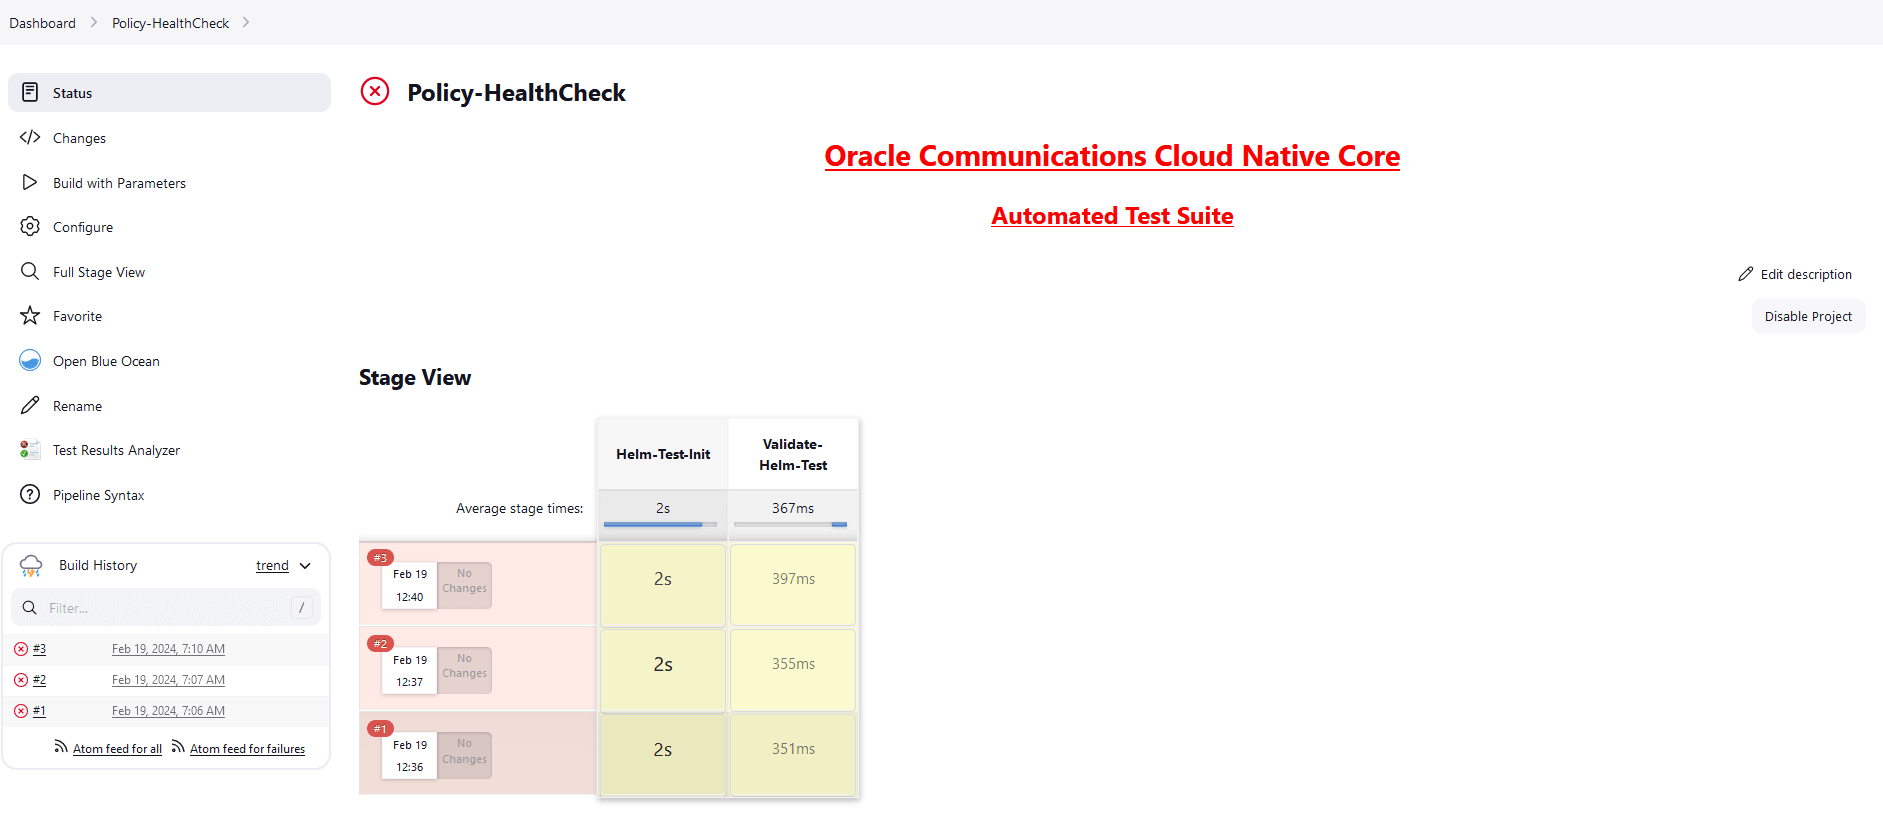Open Atom feed for all
1883x814 pixels.
[117, 748]
